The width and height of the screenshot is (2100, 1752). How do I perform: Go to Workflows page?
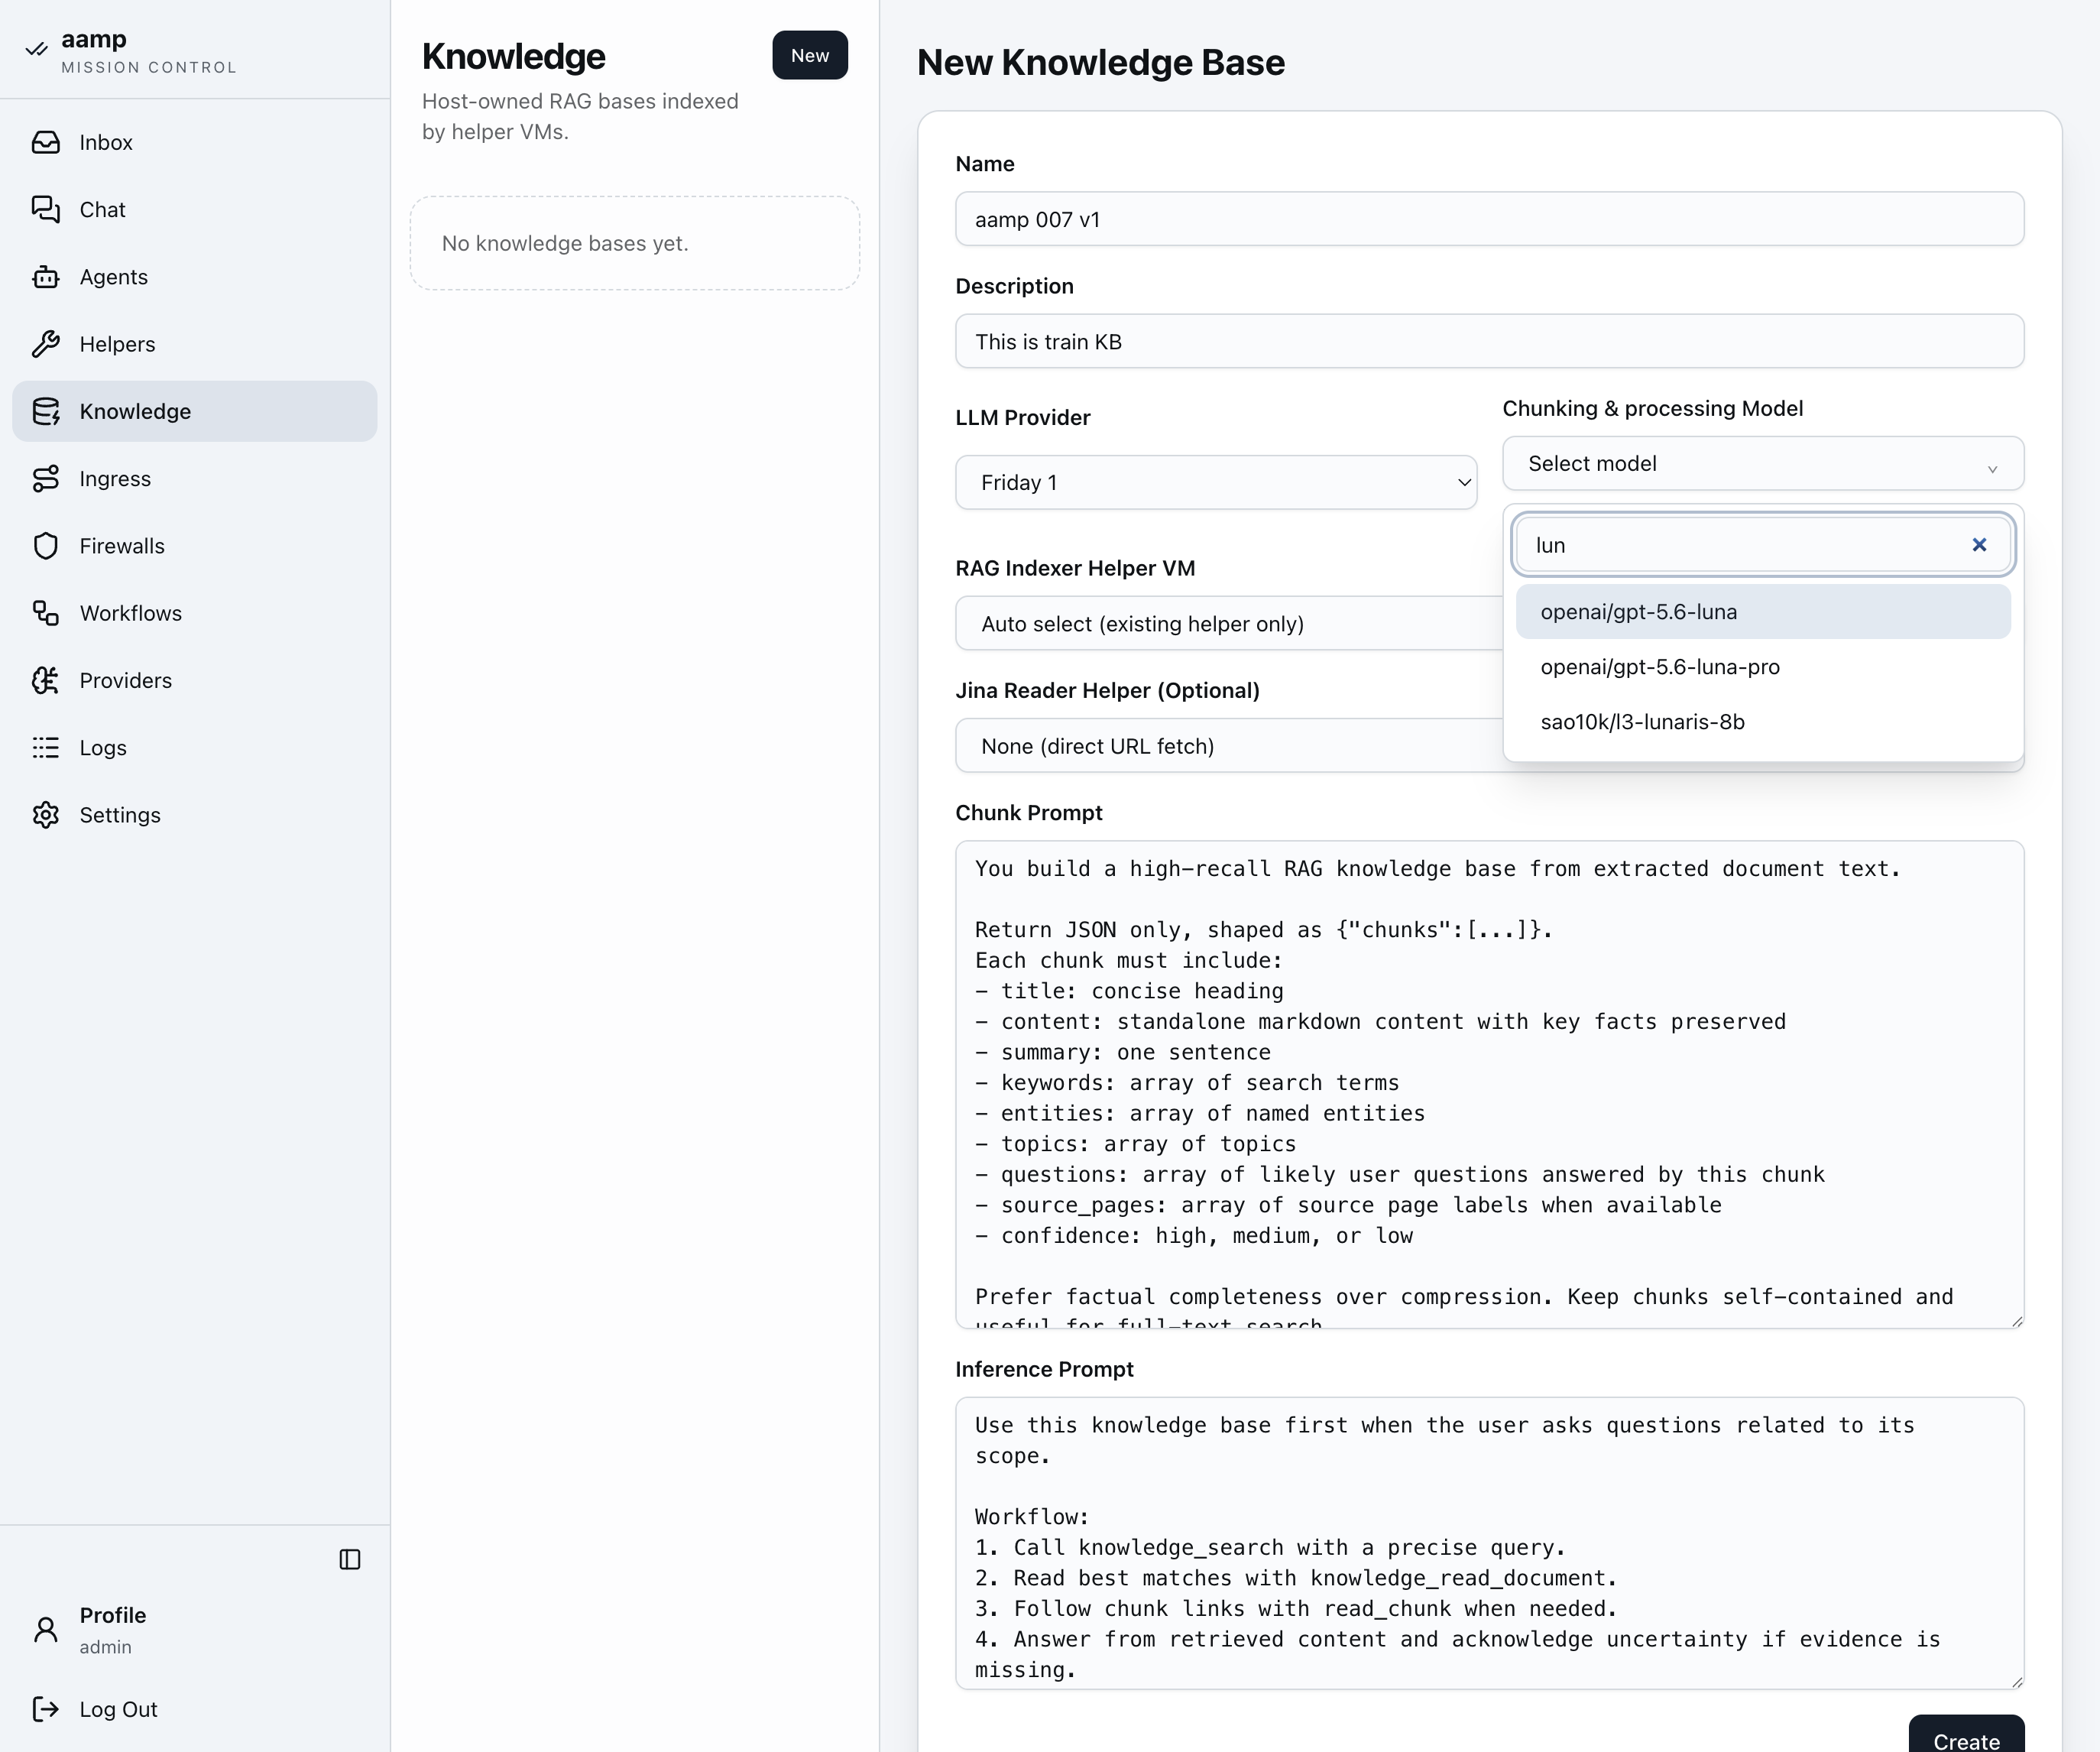pyautogui.click(x=195, y=613)
